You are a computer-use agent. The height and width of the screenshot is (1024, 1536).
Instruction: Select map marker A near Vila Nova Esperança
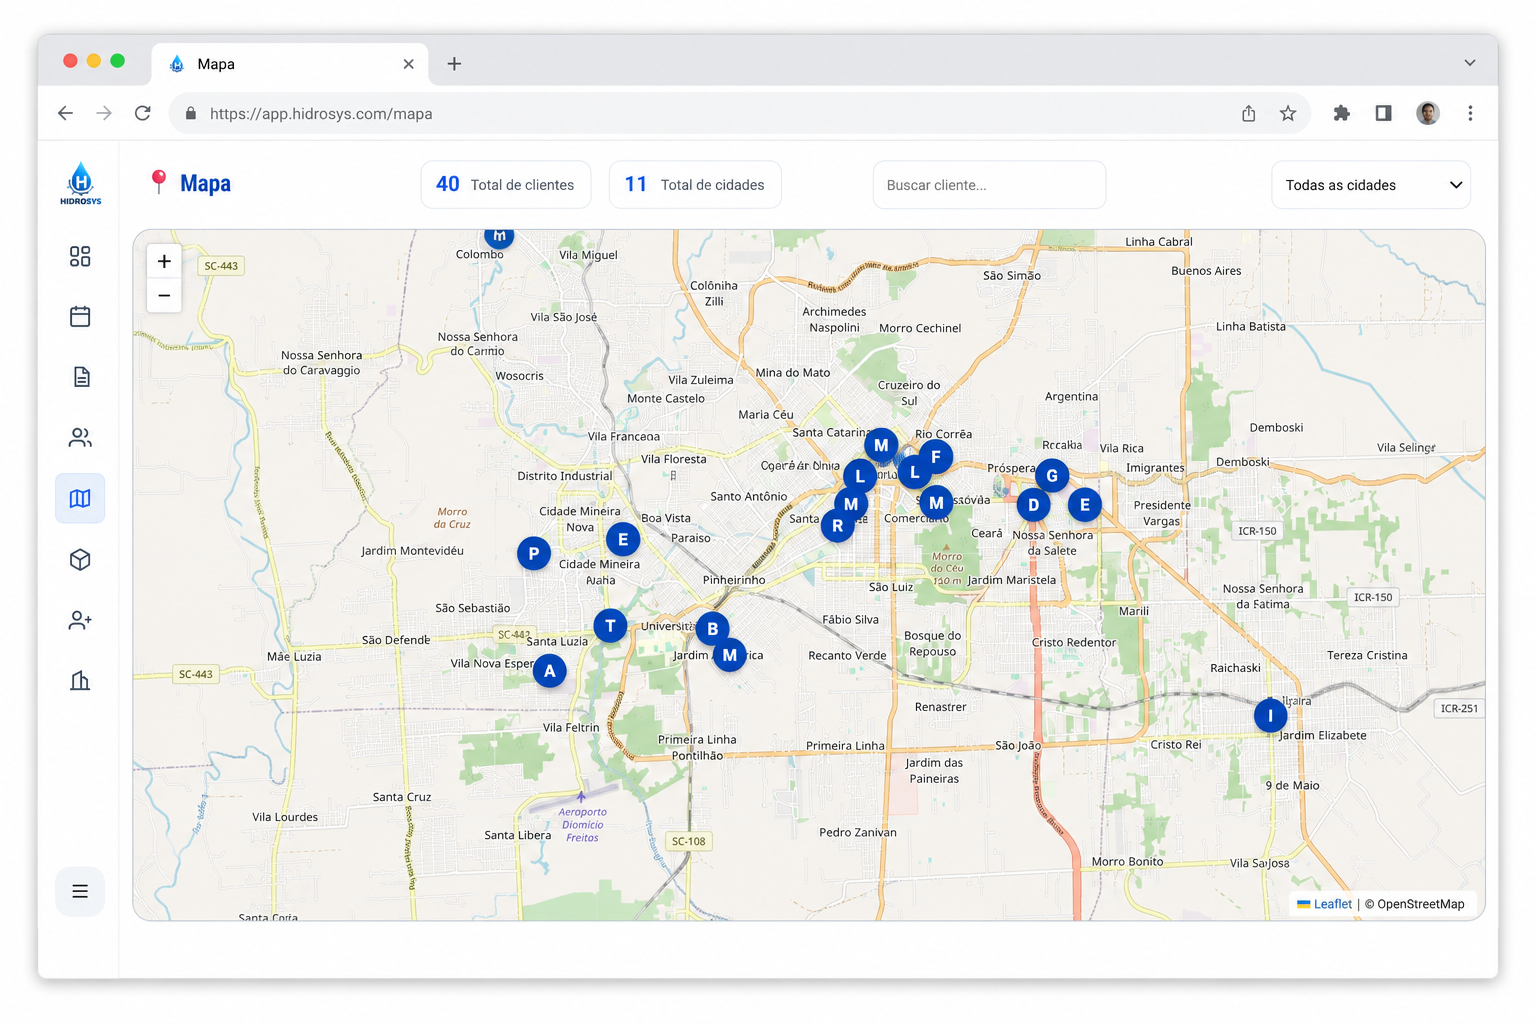(x=549, y=671)
